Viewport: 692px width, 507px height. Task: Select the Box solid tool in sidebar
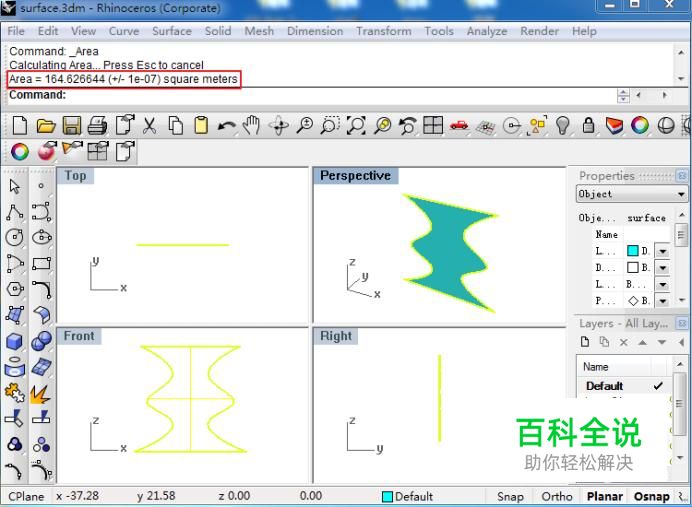[x=15, y=341]
